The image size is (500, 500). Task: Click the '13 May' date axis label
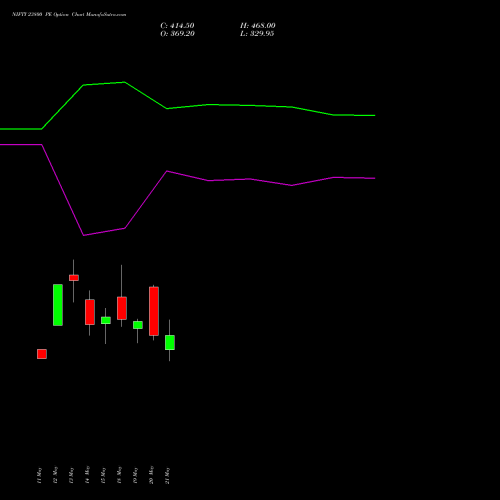pyautogui.click(x=71, y=475)
